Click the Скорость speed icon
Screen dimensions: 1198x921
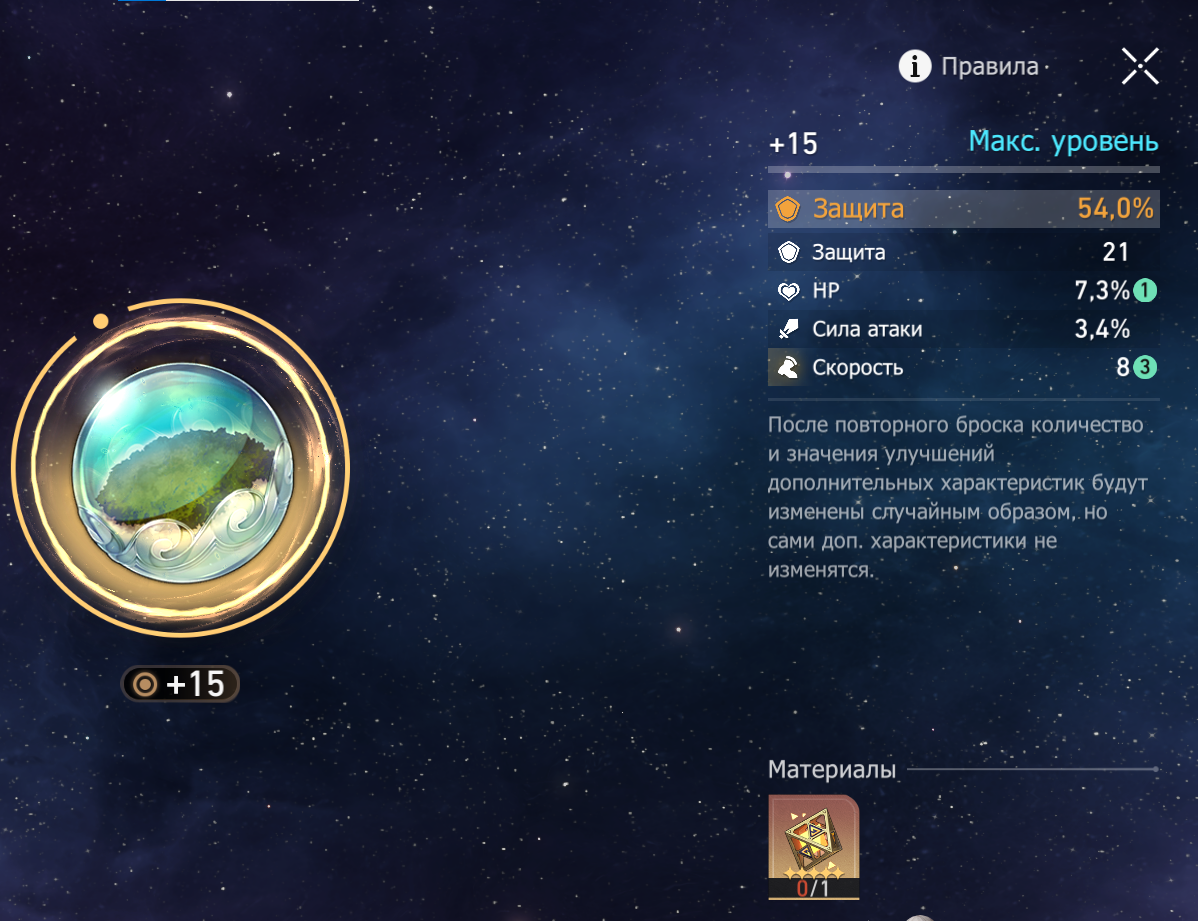pyautogui.click(x=788, y=368)
